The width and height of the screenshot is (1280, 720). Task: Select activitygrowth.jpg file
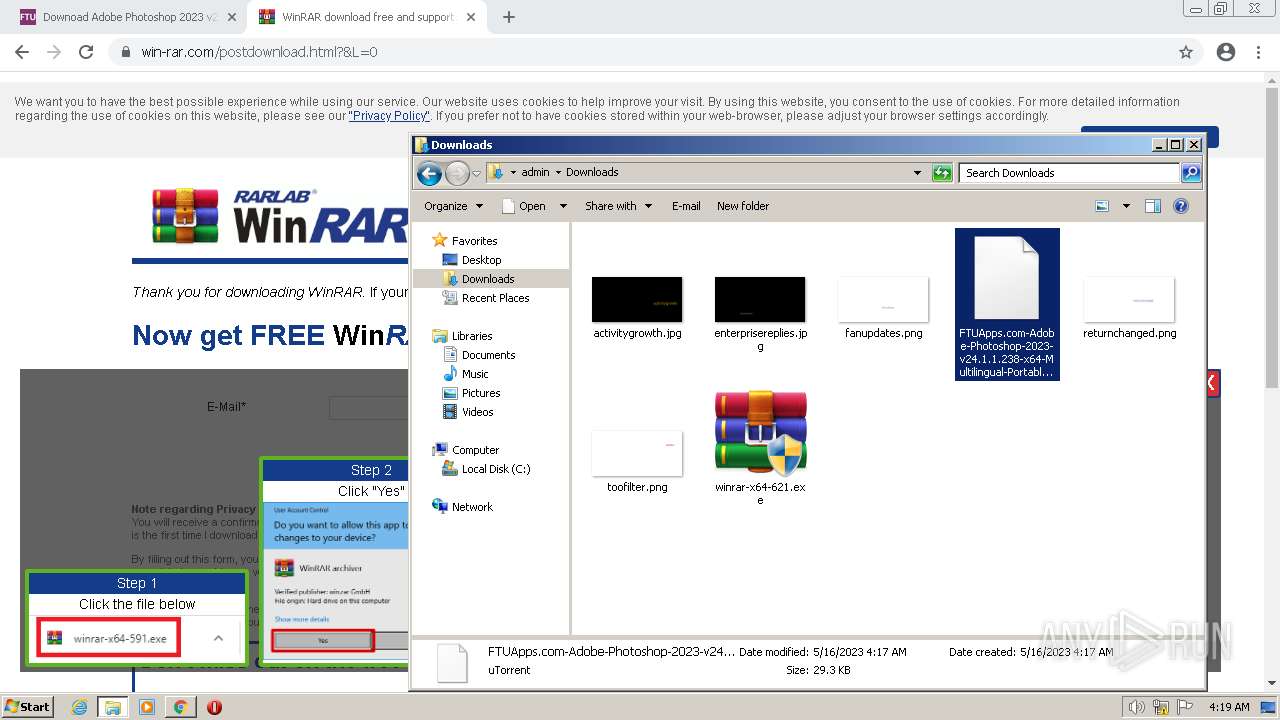(637, 308)
